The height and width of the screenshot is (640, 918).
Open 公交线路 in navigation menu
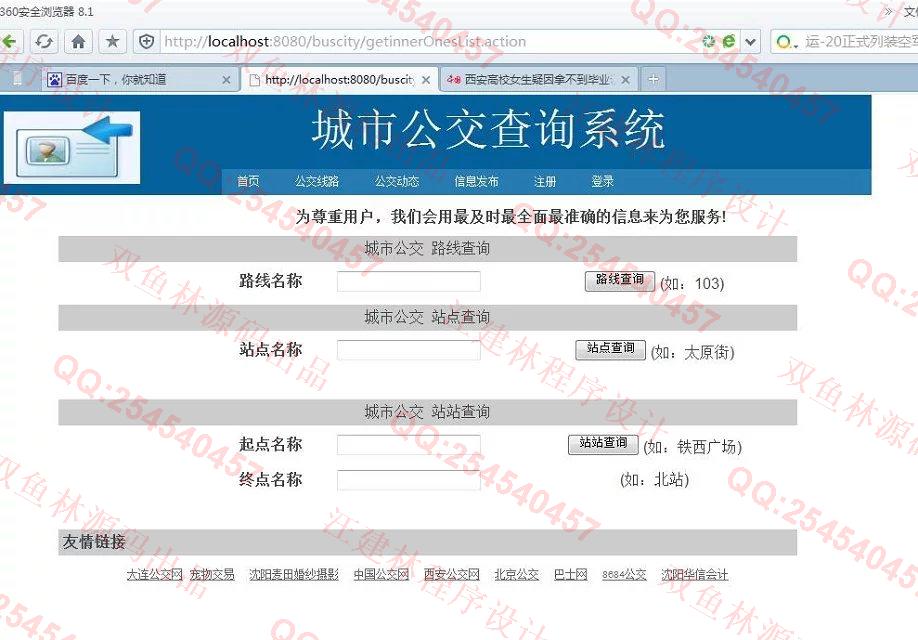tap(317, 182)
